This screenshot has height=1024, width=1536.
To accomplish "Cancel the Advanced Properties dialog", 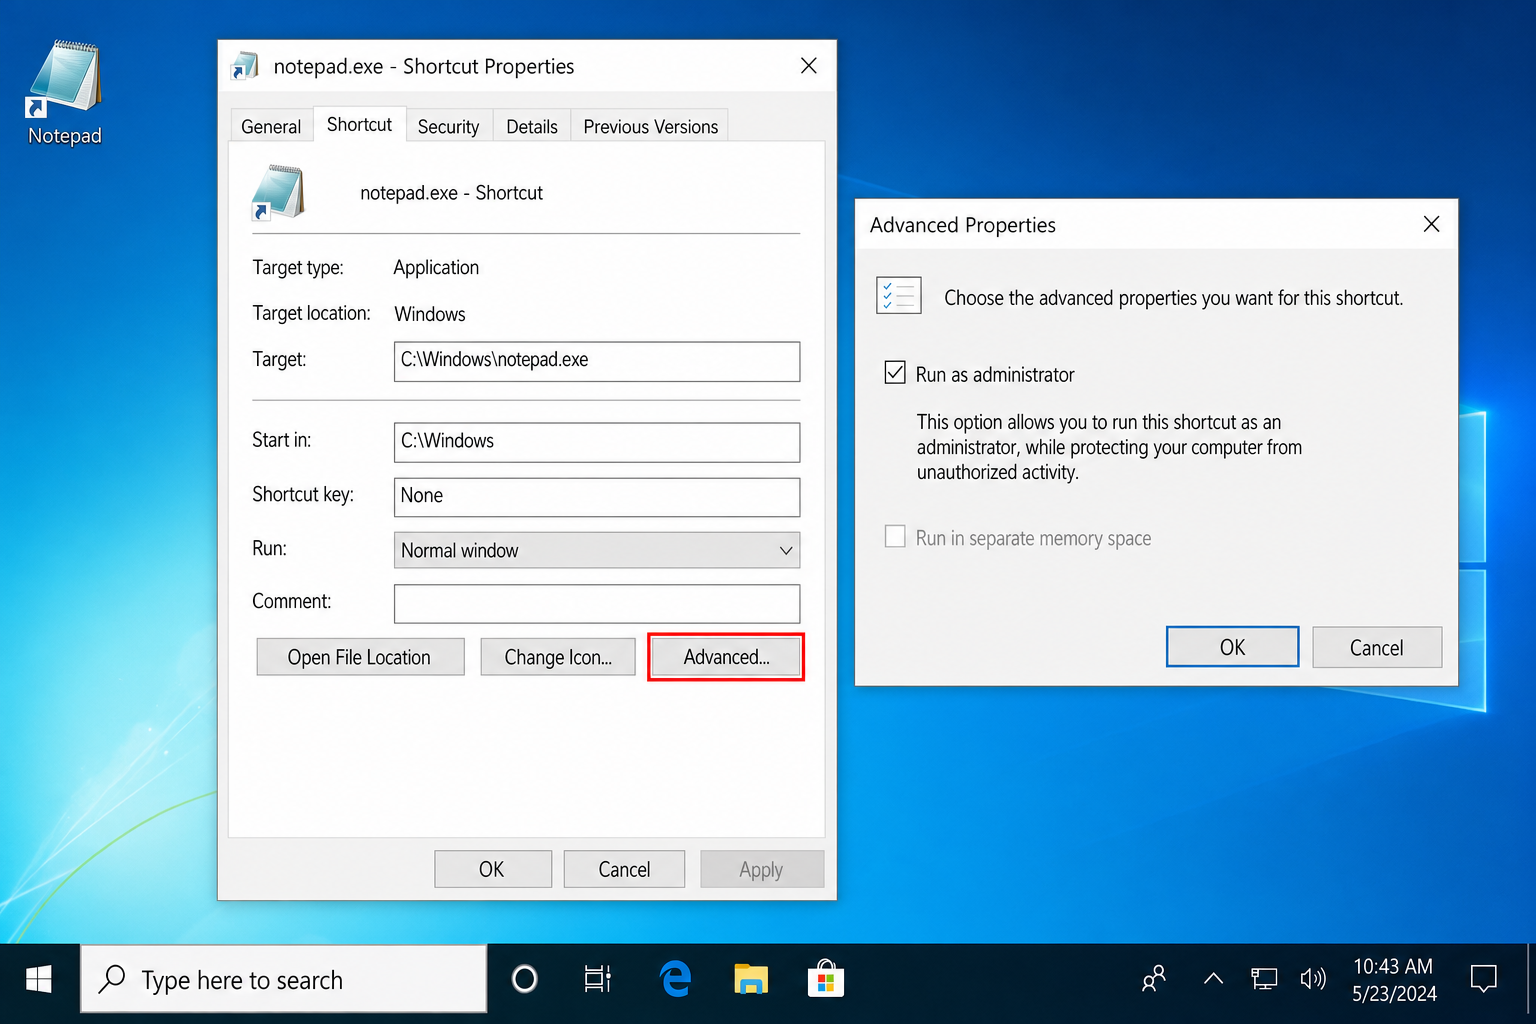I will [x=1377, y=647].
